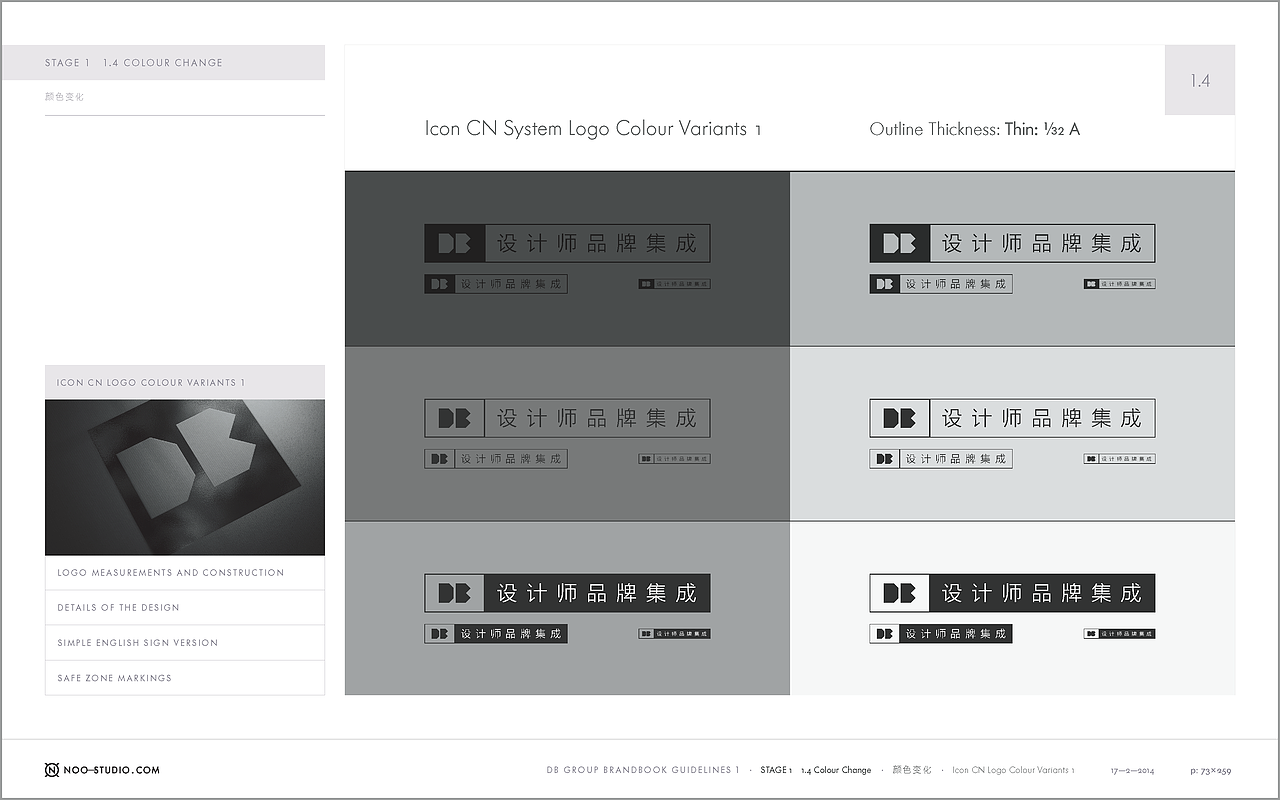1280x800 pixels.
Task: Open the embossed DB logo photo thumbnail
Action: point(184,476)
